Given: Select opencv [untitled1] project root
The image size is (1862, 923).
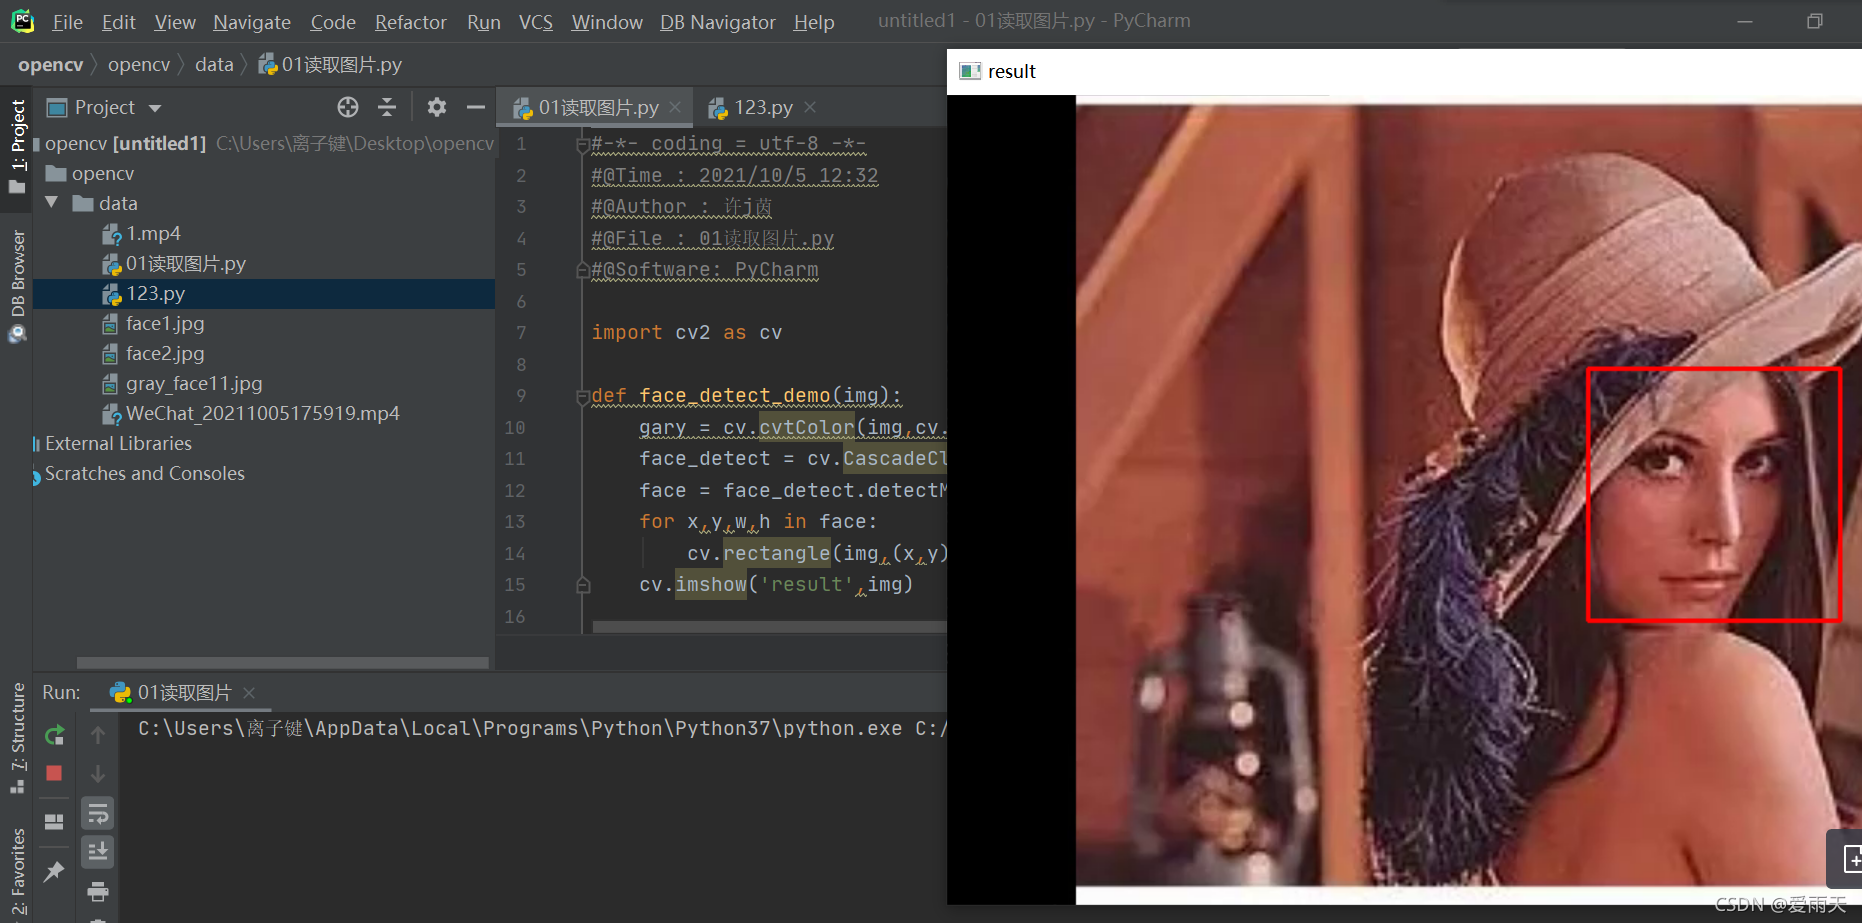Looking at the screenshot, I should click(264, 144).
